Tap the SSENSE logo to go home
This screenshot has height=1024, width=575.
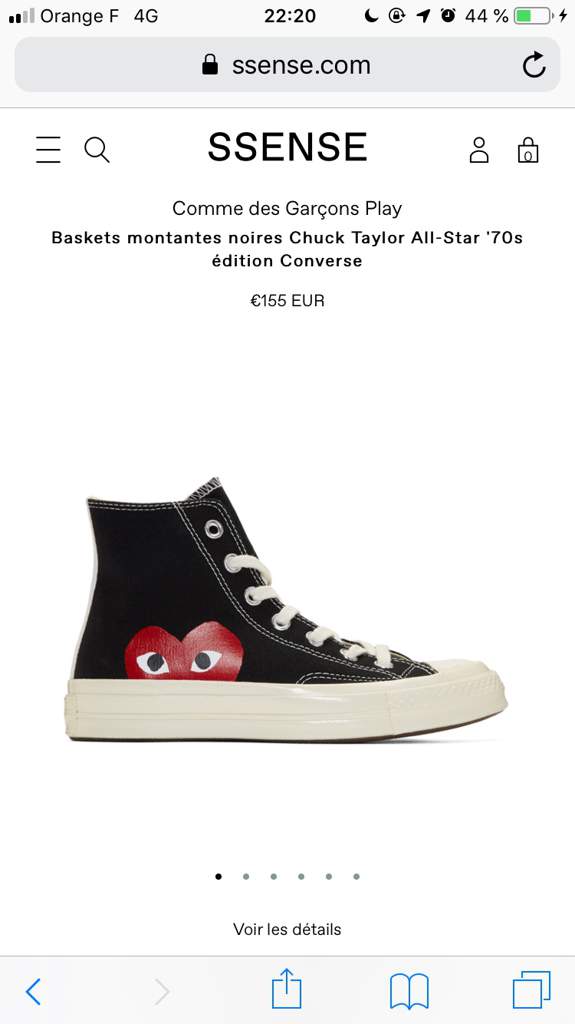[287, 147]
